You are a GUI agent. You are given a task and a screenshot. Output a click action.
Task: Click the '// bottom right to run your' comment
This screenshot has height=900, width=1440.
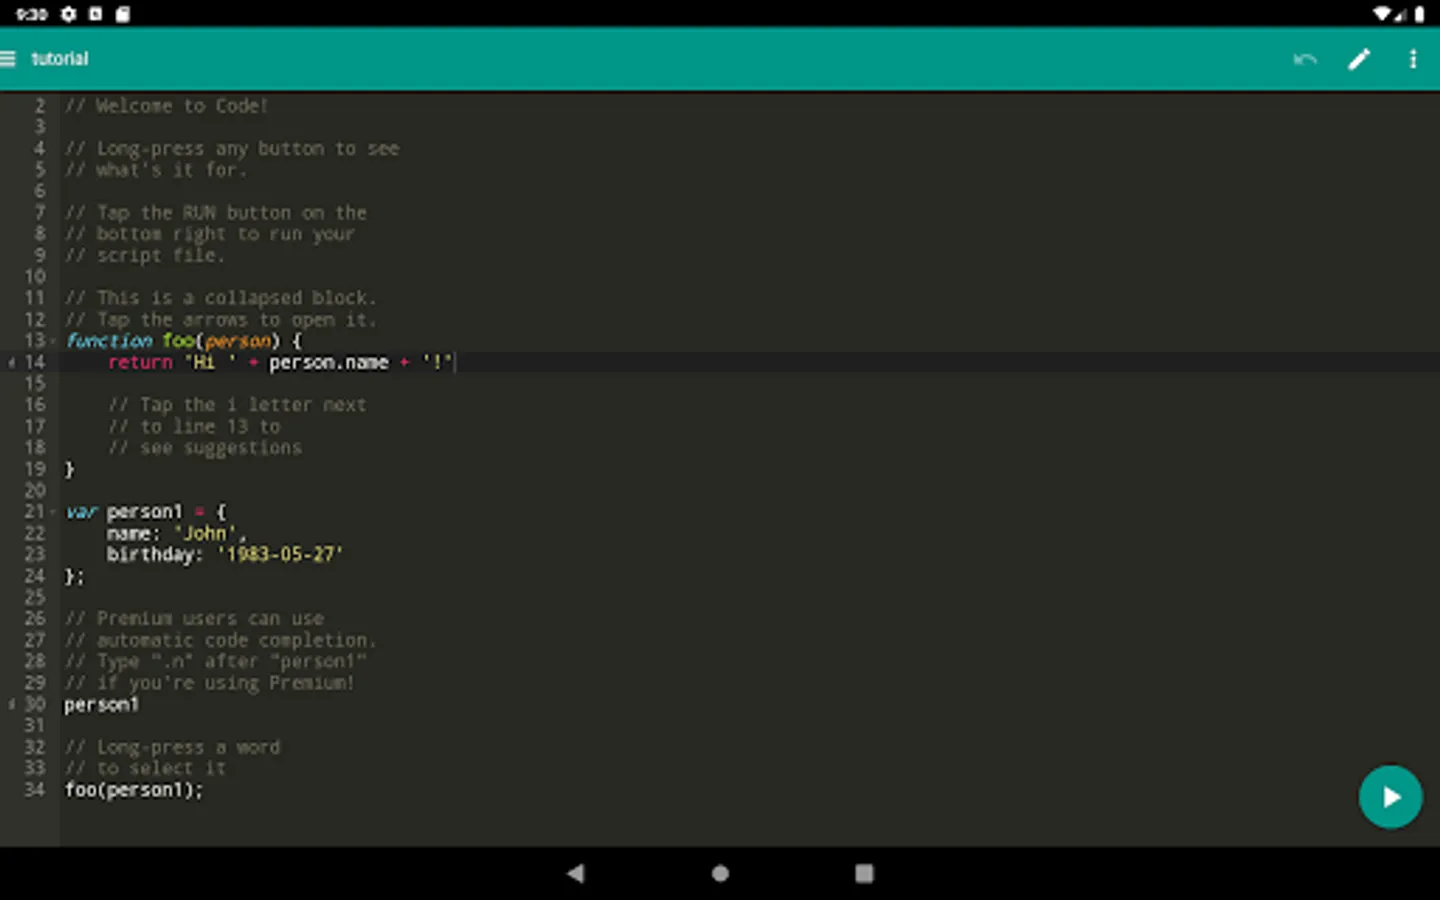point(210,234)
